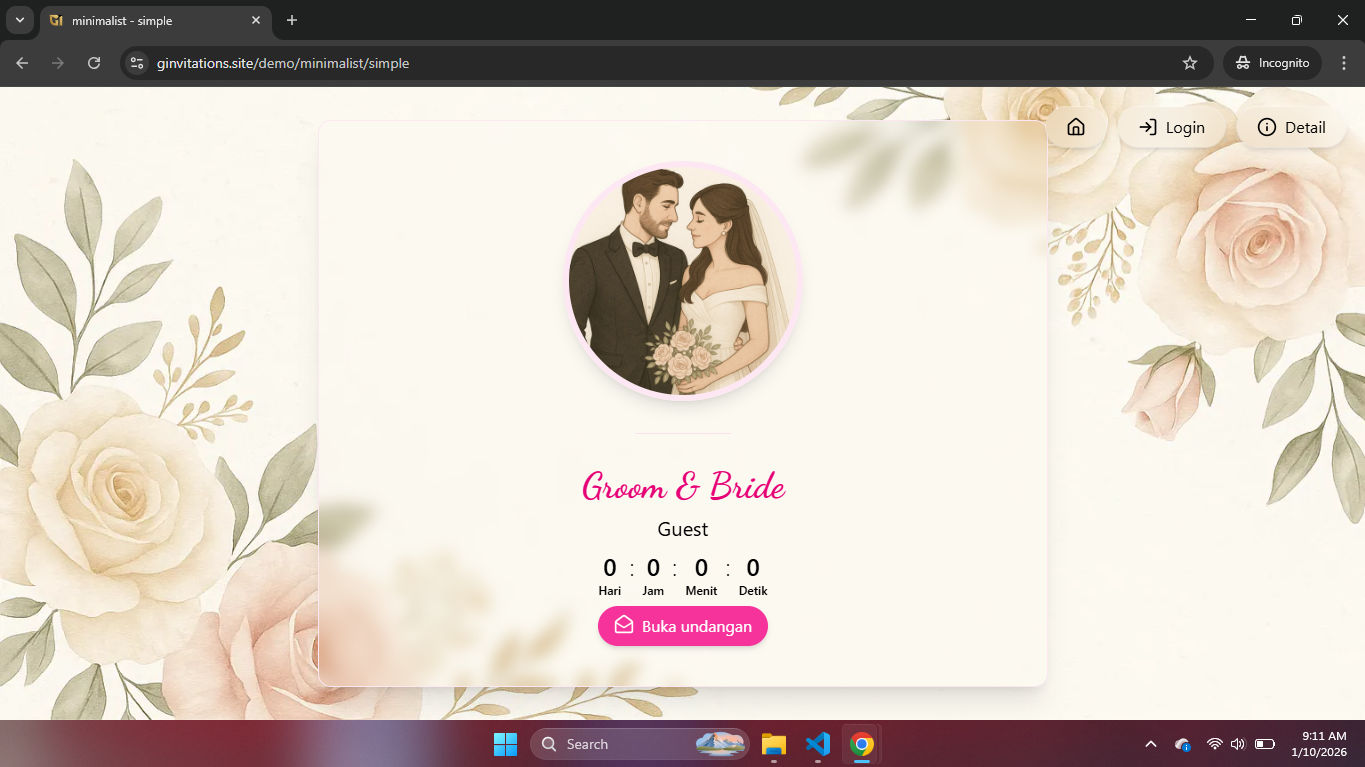Screen dimensions: 1365x767
Task: Open the Windows Start menu
Action: coord(505,743)
